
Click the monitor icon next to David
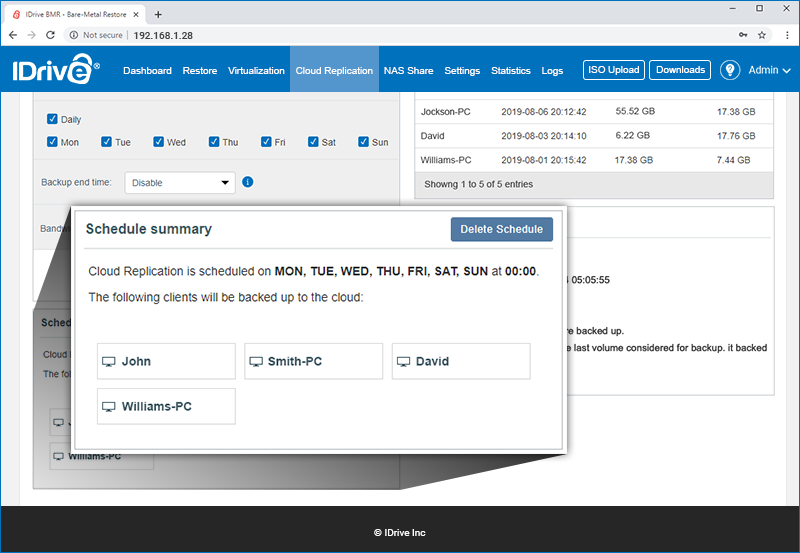click(403, 362)
